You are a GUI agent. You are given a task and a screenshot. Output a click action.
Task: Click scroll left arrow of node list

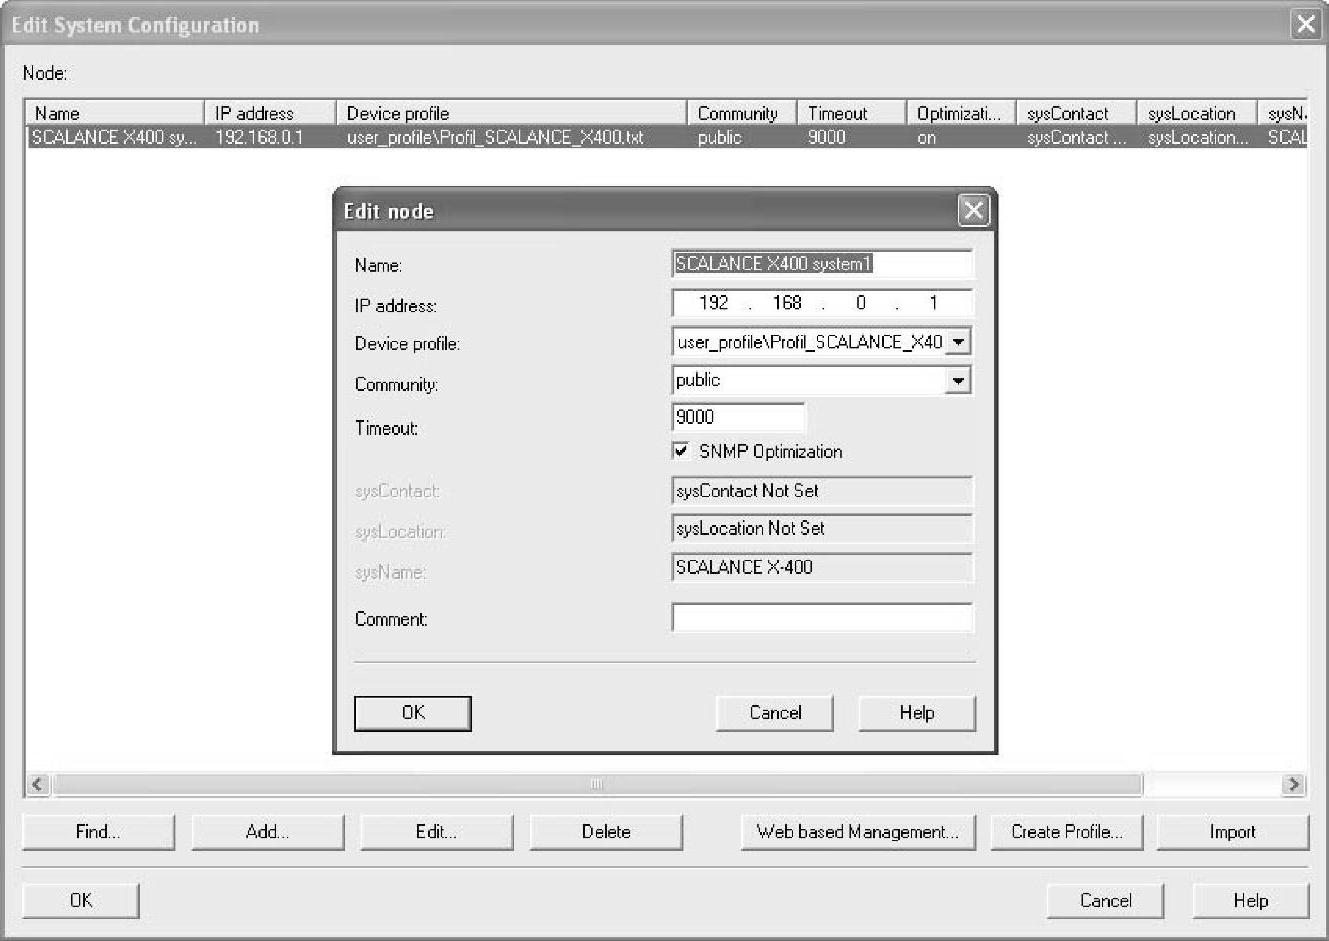coord(37,785)
